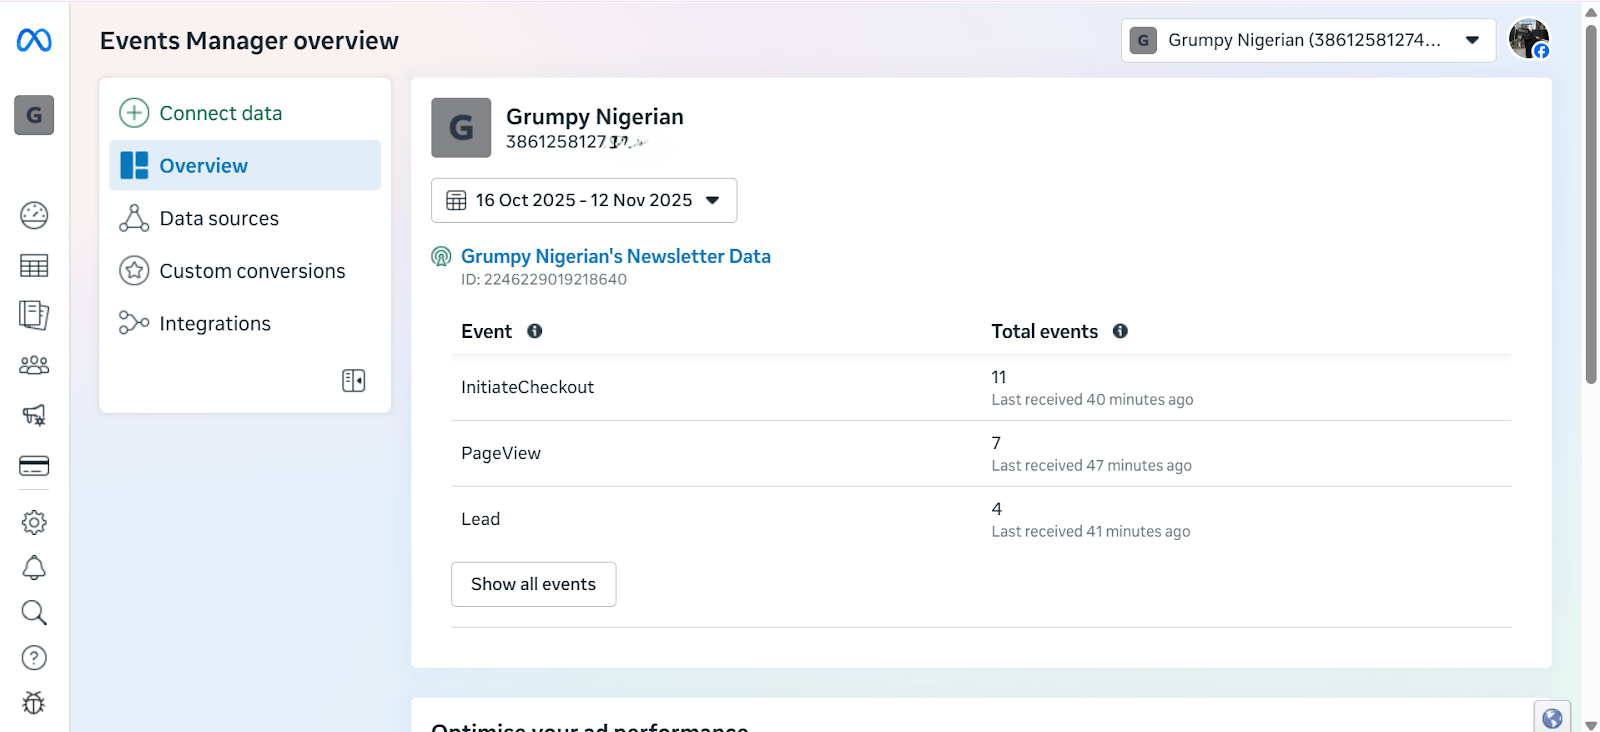Open the table grid icon in sidebar

34,265
